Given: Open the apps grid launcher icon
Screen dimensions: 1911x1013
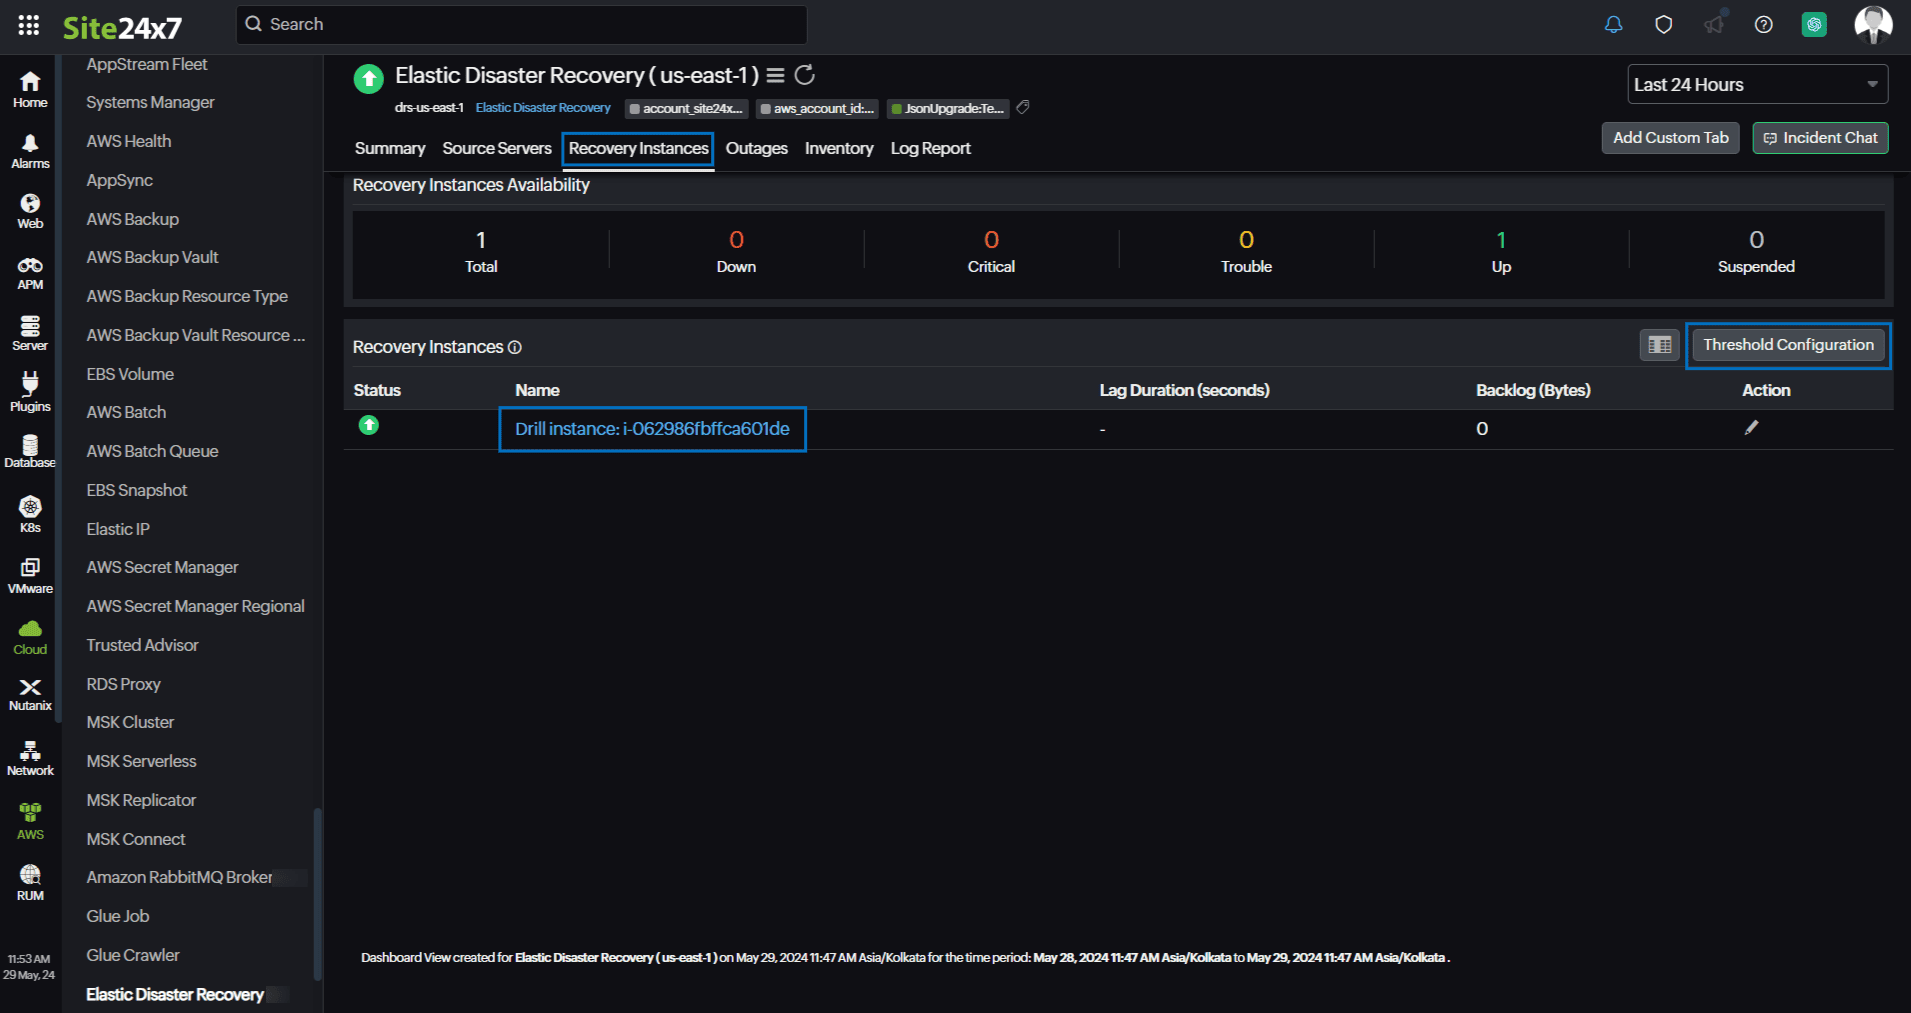Looking at the screenshot, I should [x=29, y=25].
